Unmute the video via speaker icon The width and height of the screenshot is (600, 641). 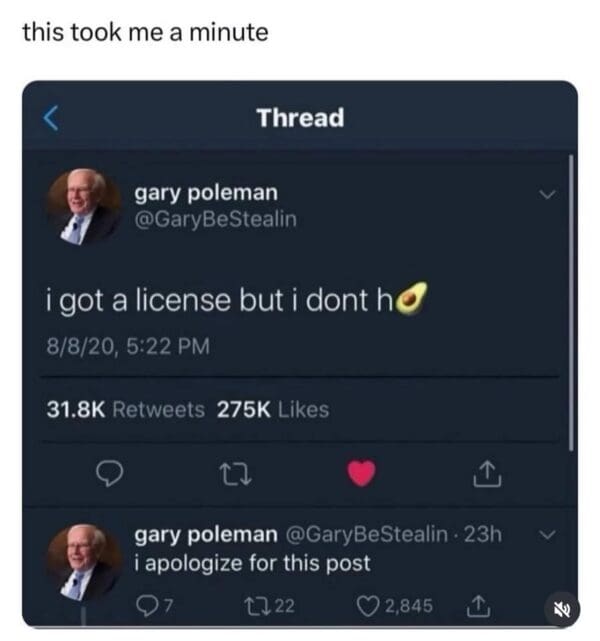563,610
